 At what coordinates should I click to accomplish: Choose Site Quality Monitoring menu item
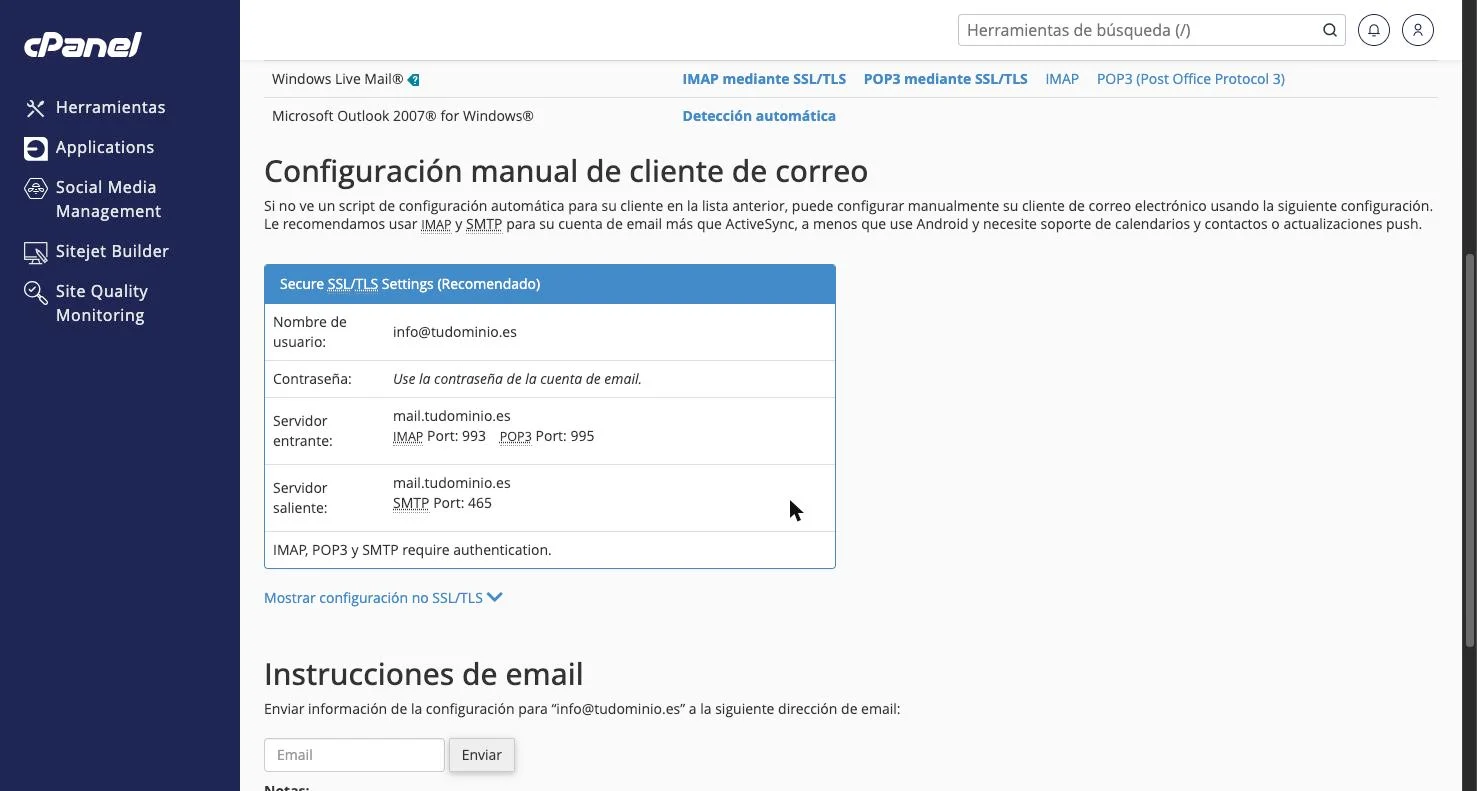tap(102, 303)
